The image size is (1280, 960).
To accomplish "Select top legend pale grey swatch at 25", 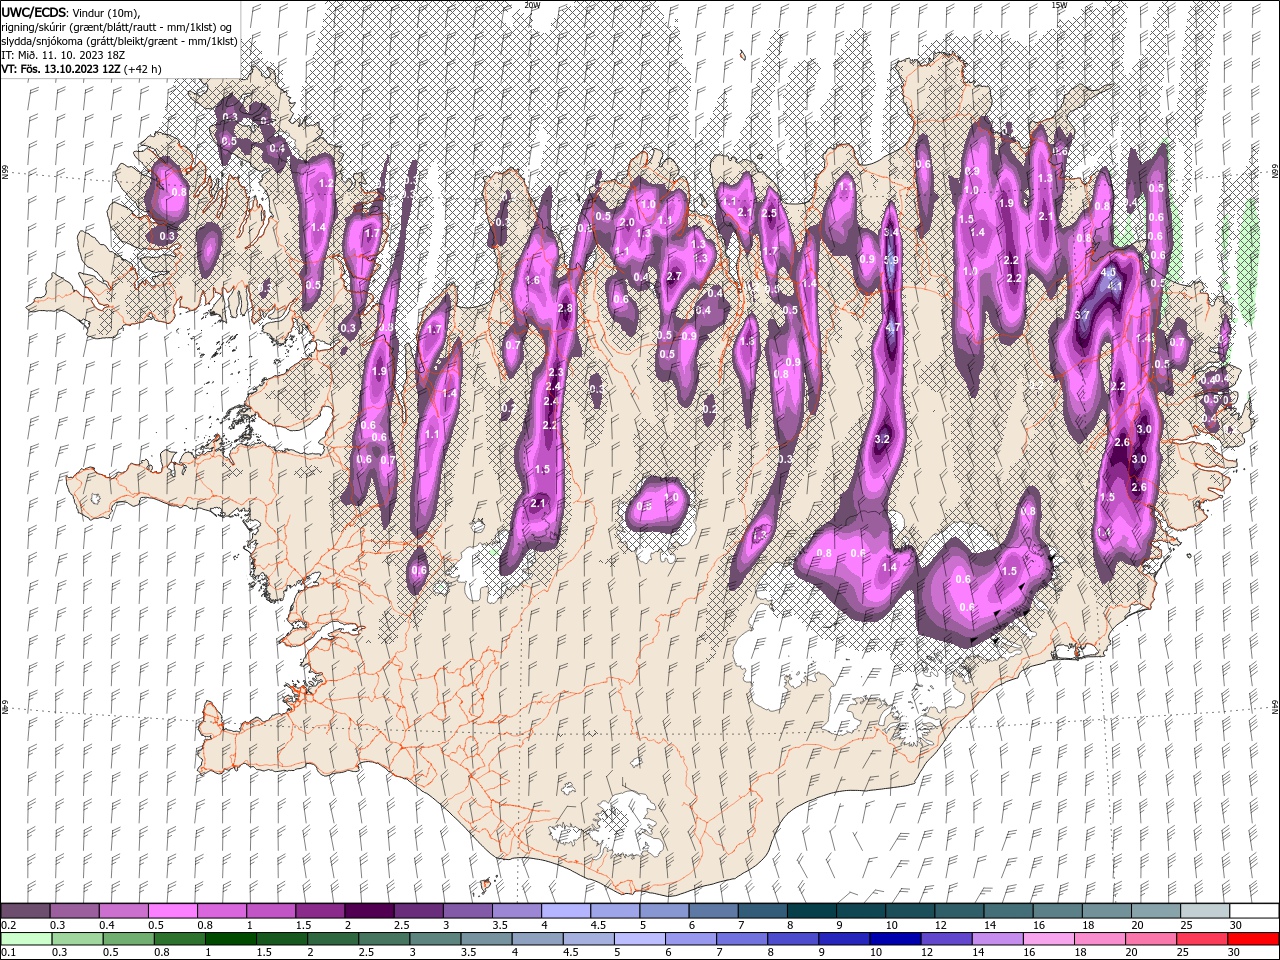I will coord(1204,911).
